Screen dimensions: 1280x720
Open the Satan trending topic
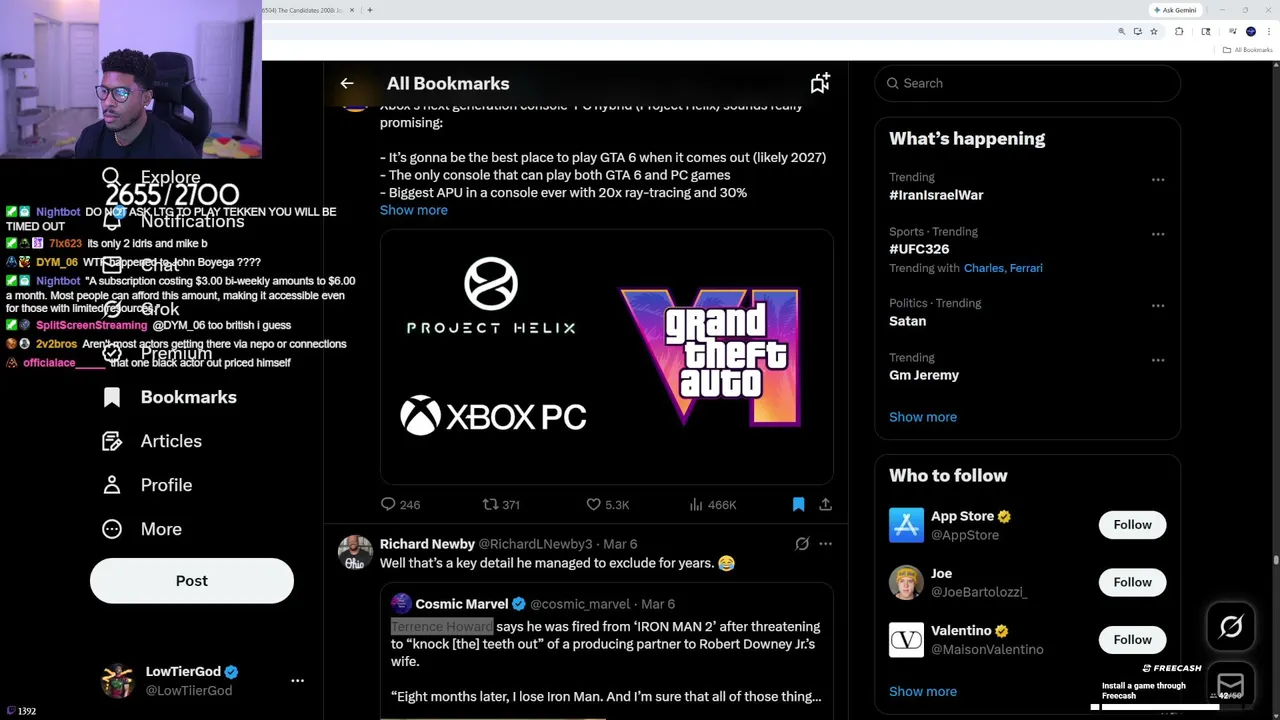tap(907, 321)
